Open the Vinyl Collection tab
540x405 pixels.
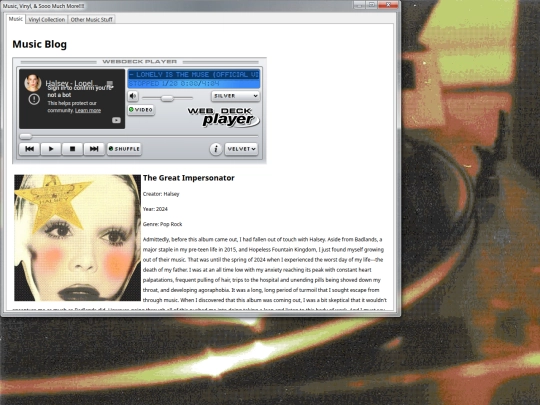click(x=46, y=20)
